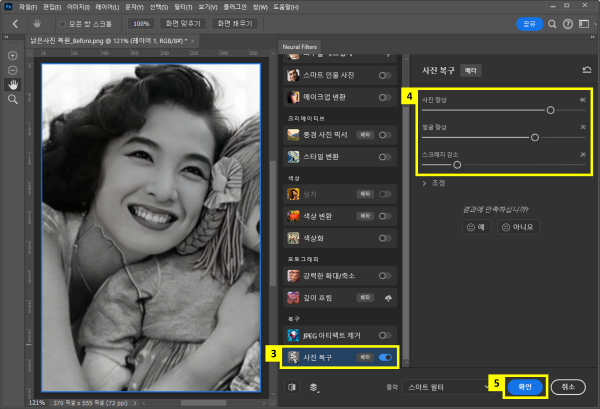Click the before/after preview icon
This screenshot has height=409, width=600.
click(292, 385)
